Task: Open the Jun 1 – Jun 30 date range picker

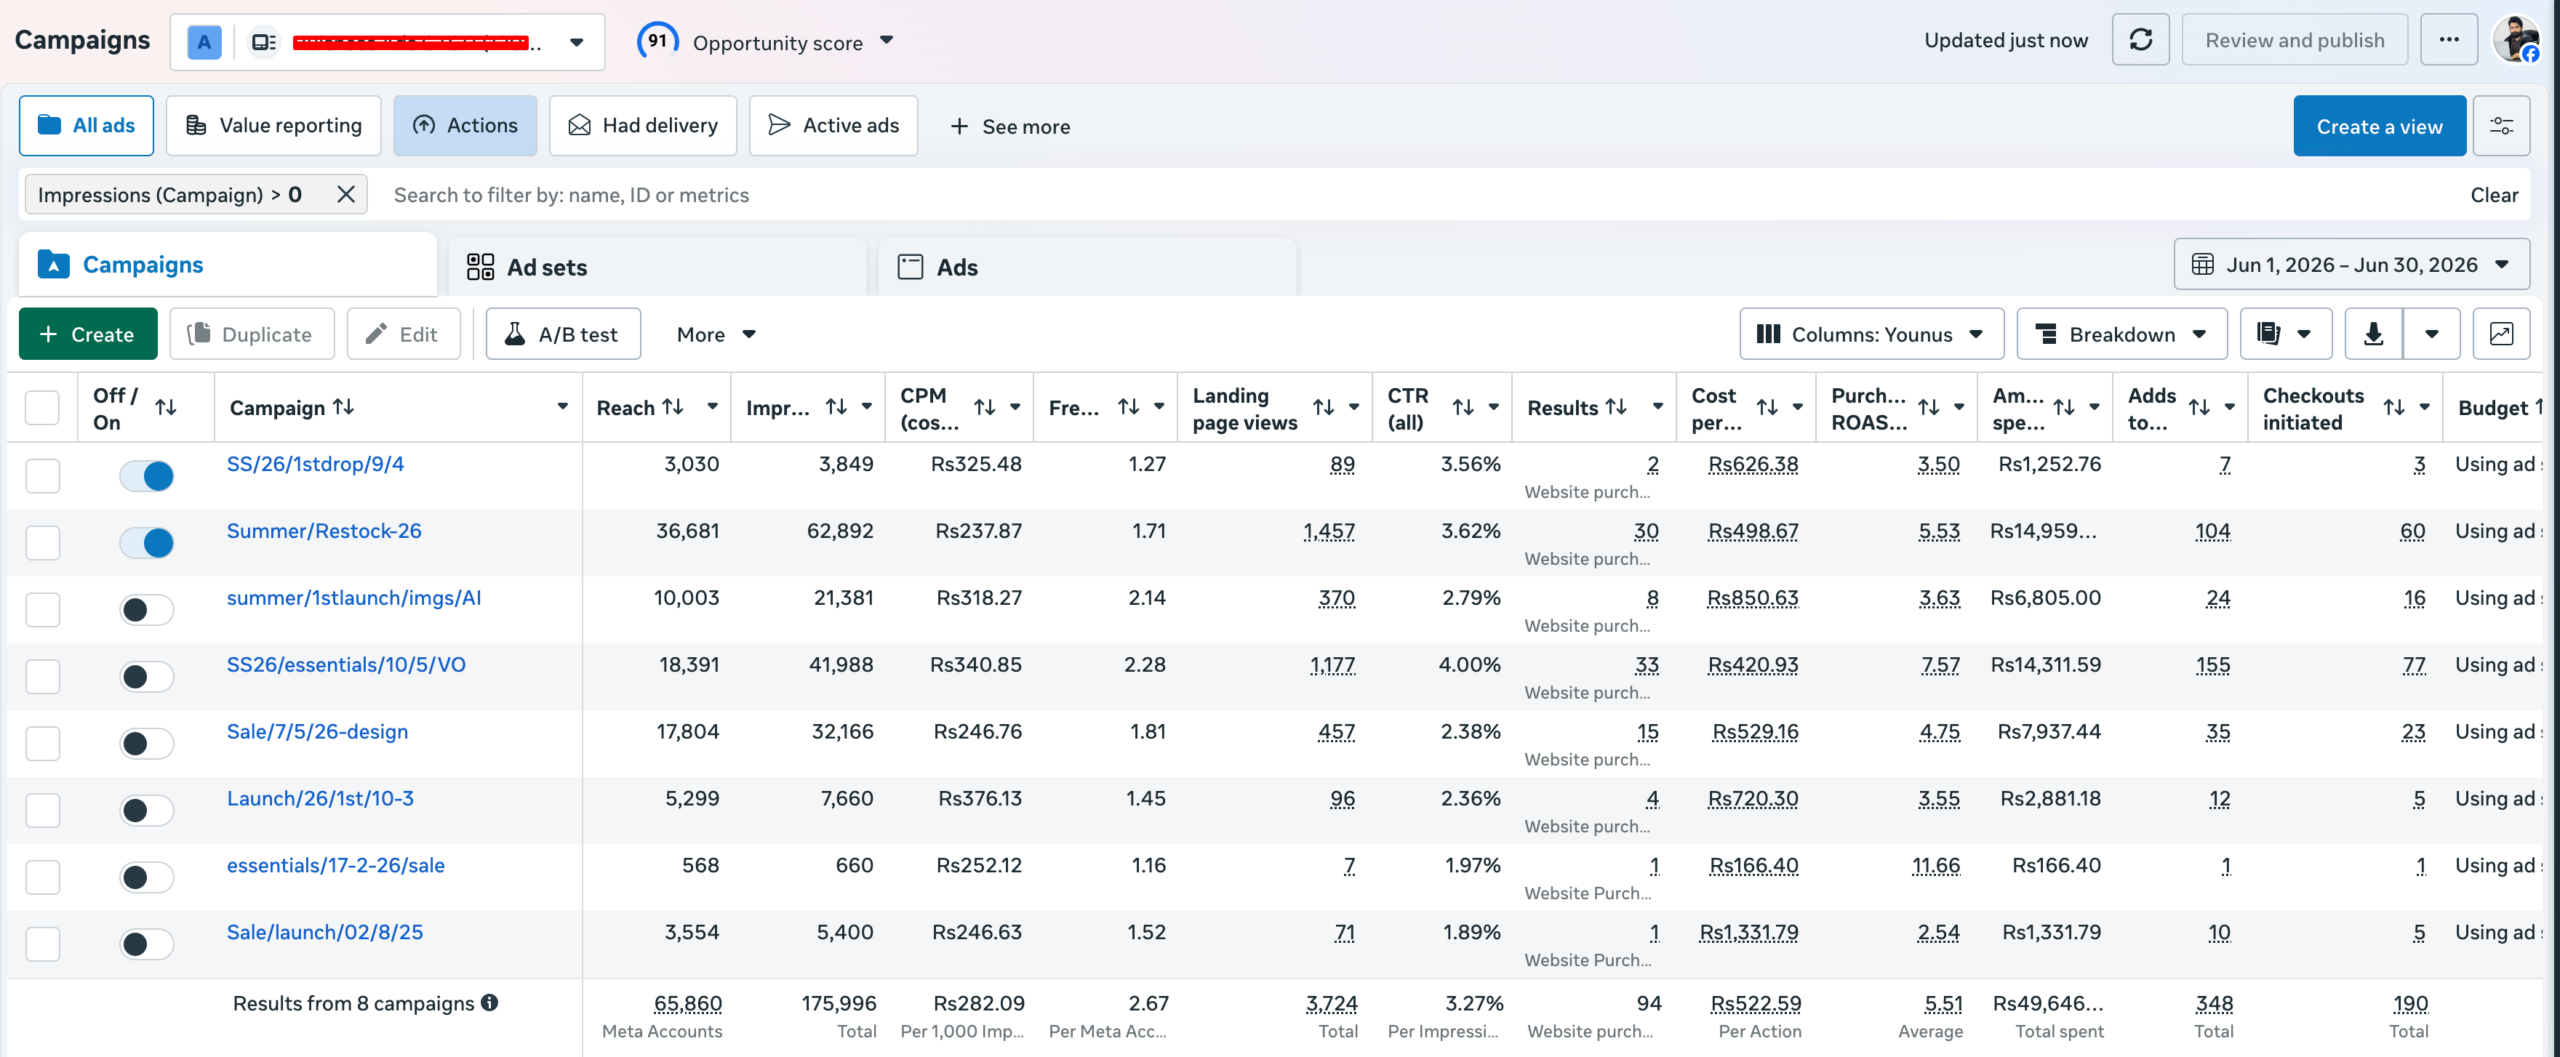Action: pyautogui.click(x=2352, y=265)
